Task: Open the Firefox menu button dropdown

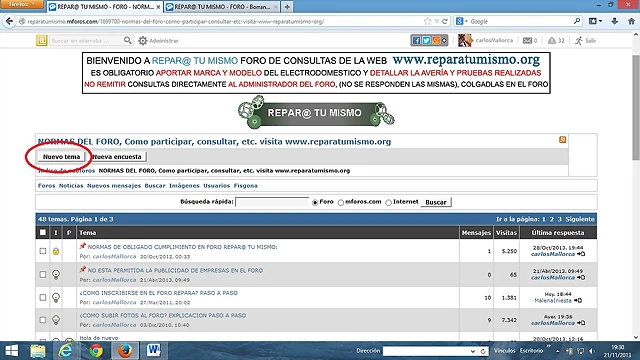Action: (22, 4)
